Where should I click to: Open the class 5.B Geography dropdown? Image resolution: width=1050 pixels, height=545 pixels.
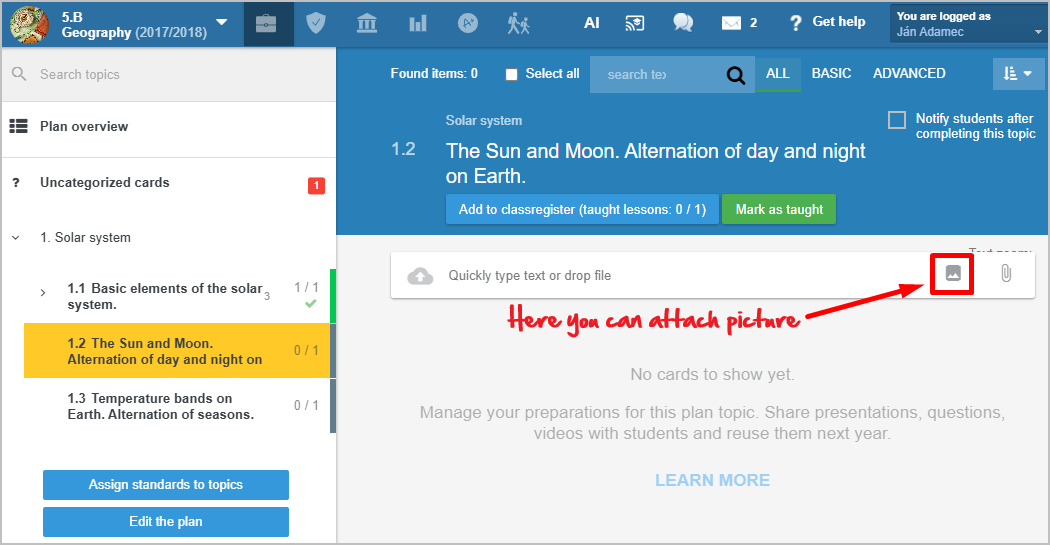[221, 23]
